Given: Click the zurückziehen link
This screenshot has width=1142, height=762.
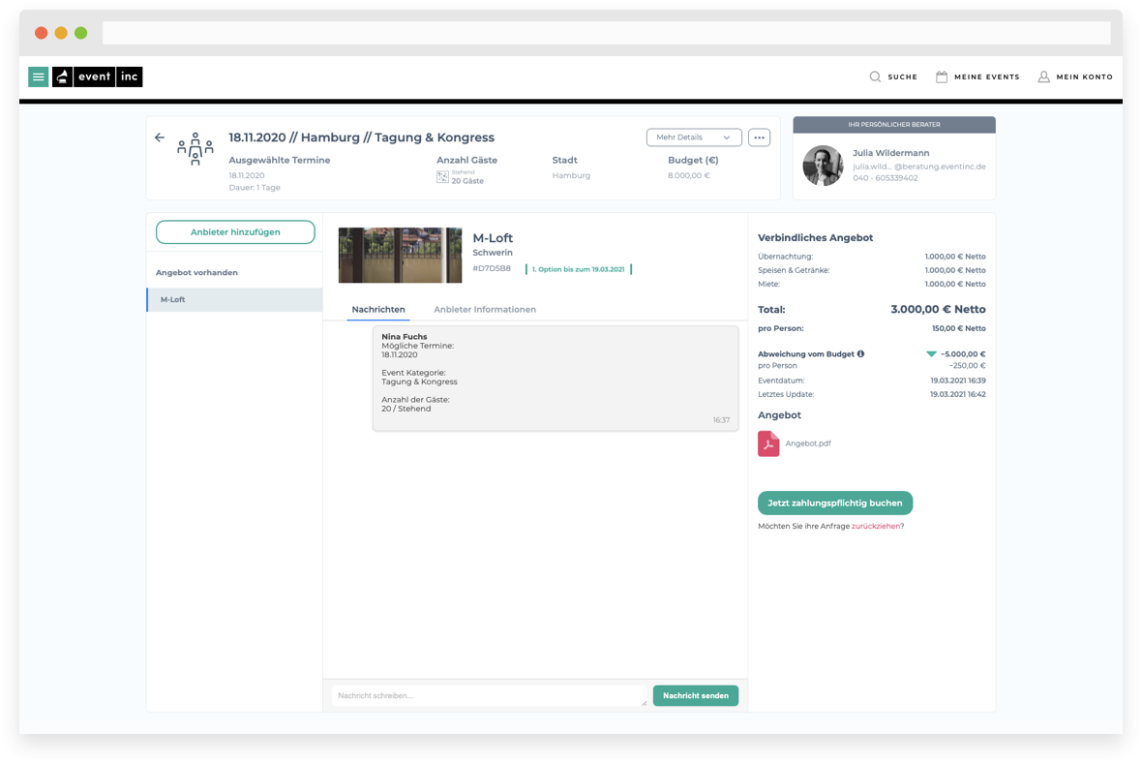Looking at the screenshot, I should (875, 526).
